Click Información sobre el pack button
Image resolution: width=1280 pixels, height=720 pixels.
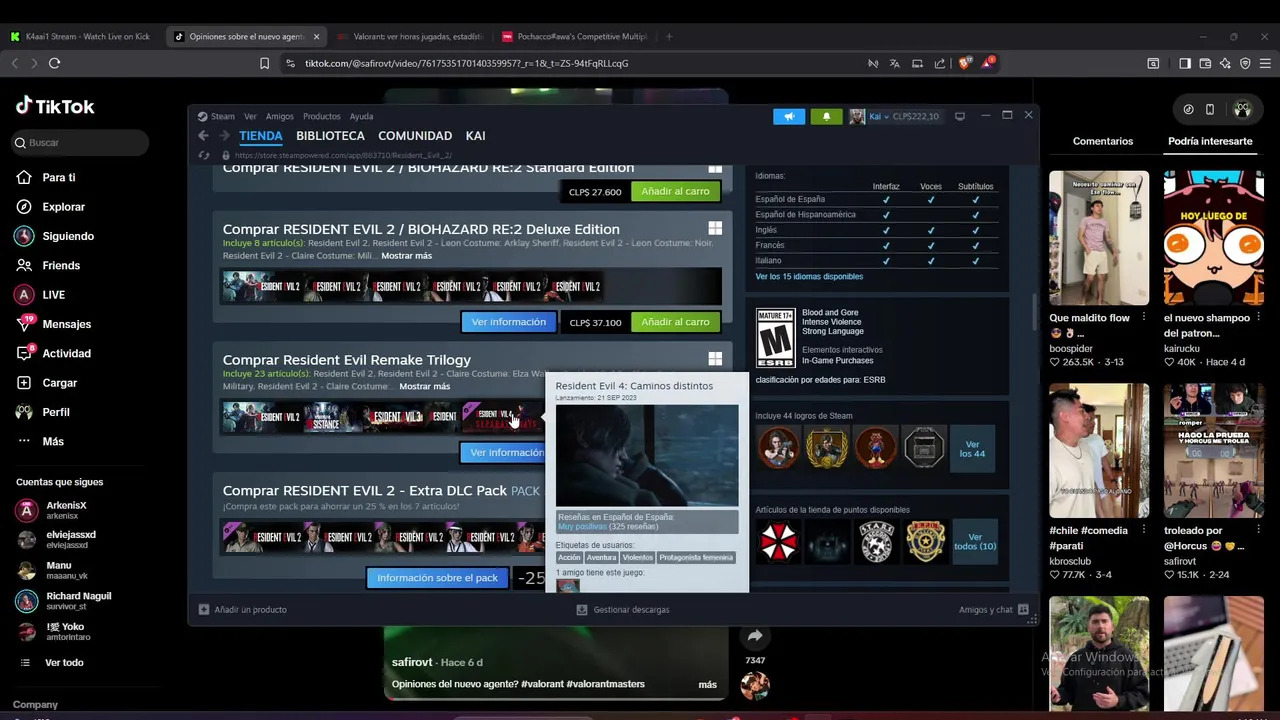click(x=437, y=578)
